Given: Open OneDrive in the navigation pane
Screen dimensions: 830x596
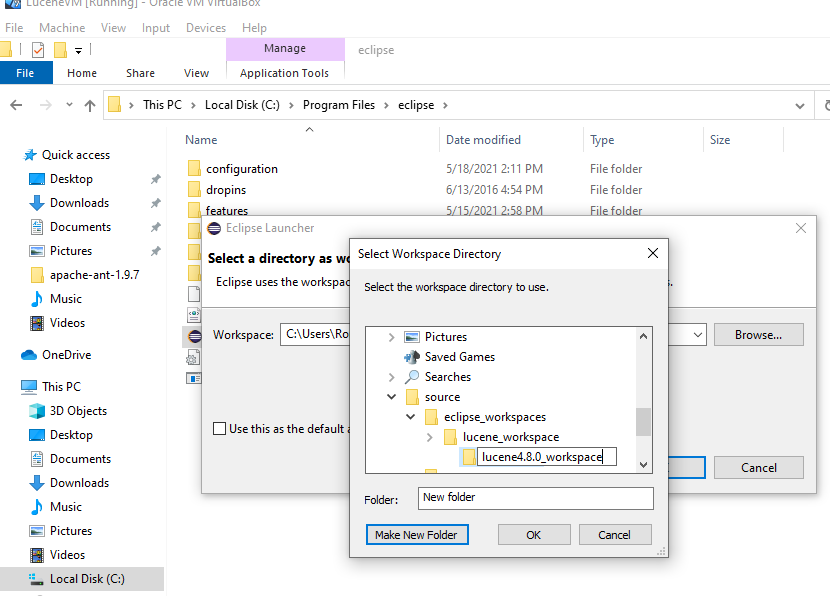Looking at the screenshot, I should (x=66, y=355).
